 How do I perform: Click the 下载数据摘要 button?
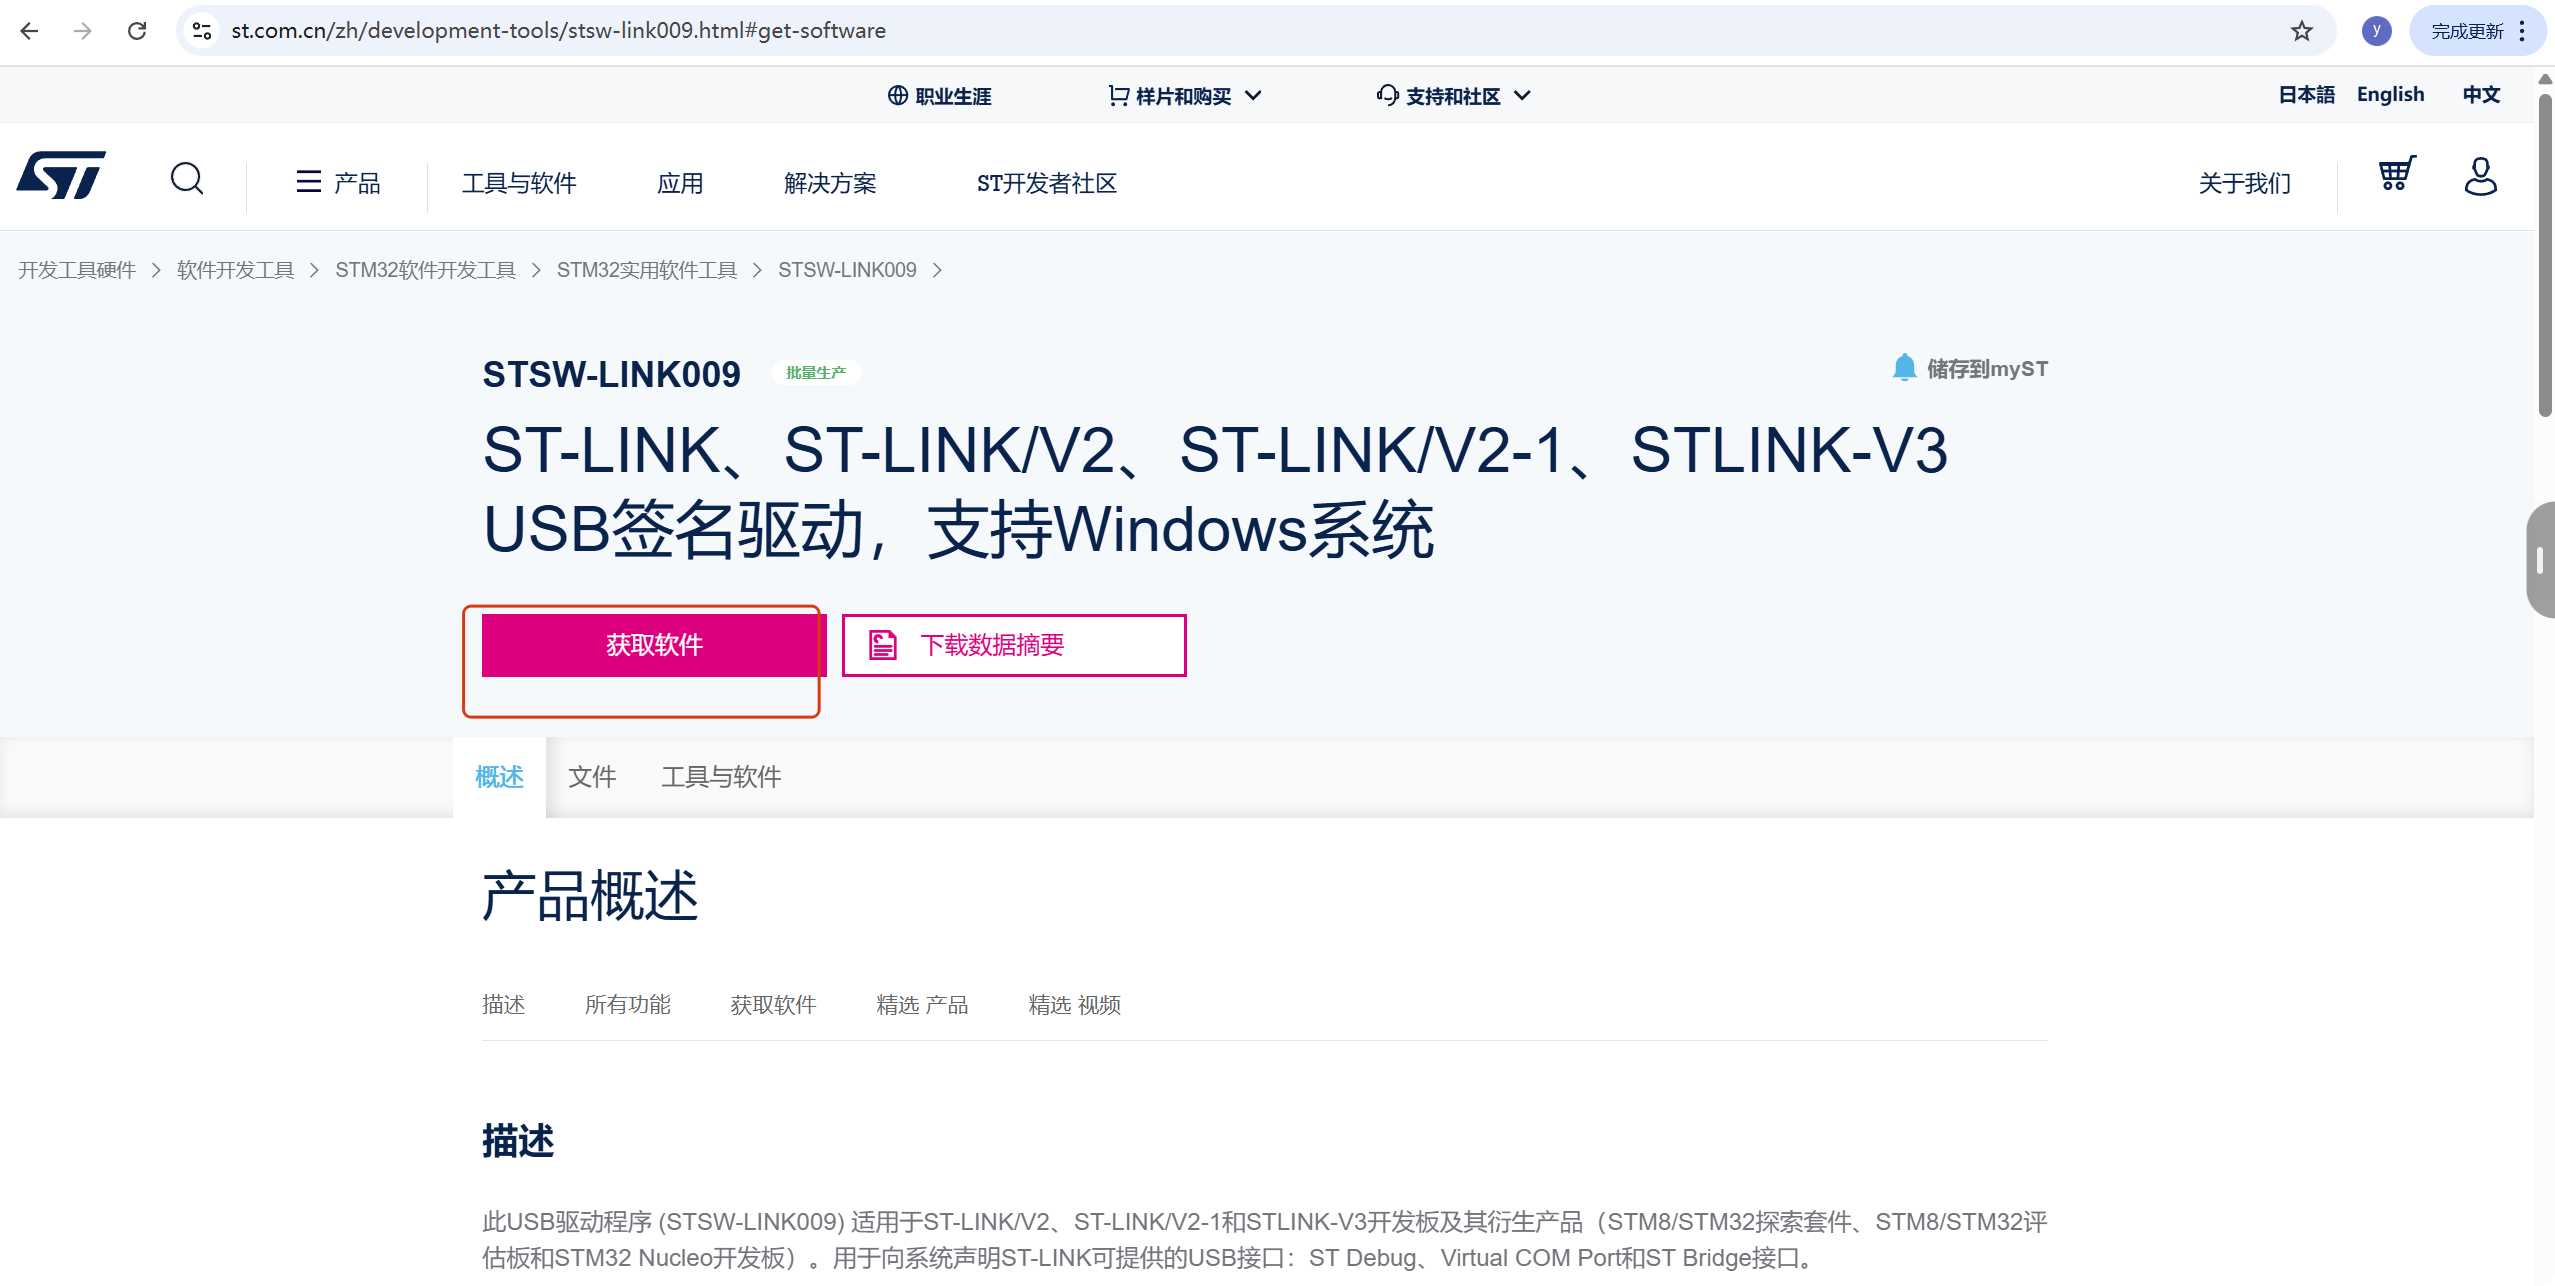coord(1014,645)
